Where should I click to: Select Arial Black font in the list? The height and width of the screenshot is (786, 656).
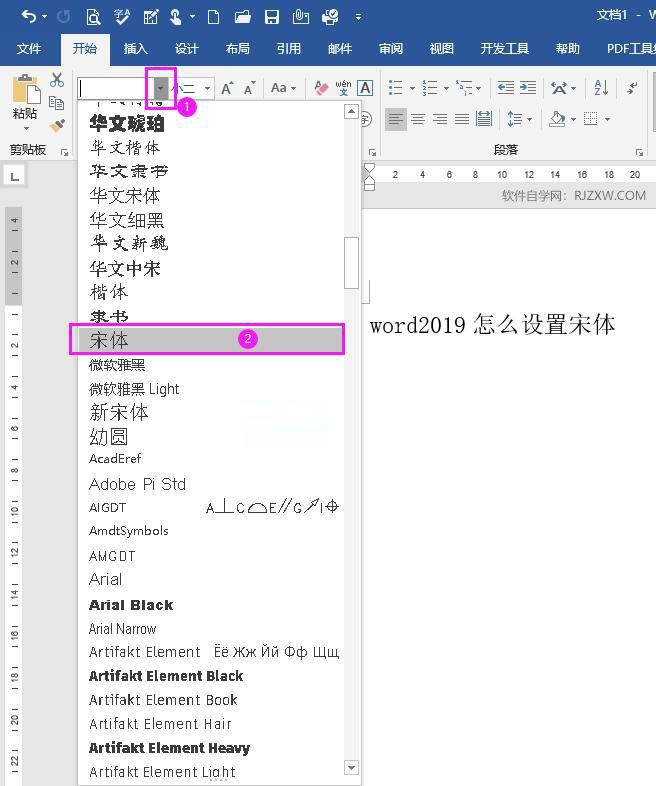tap(211, 605)
